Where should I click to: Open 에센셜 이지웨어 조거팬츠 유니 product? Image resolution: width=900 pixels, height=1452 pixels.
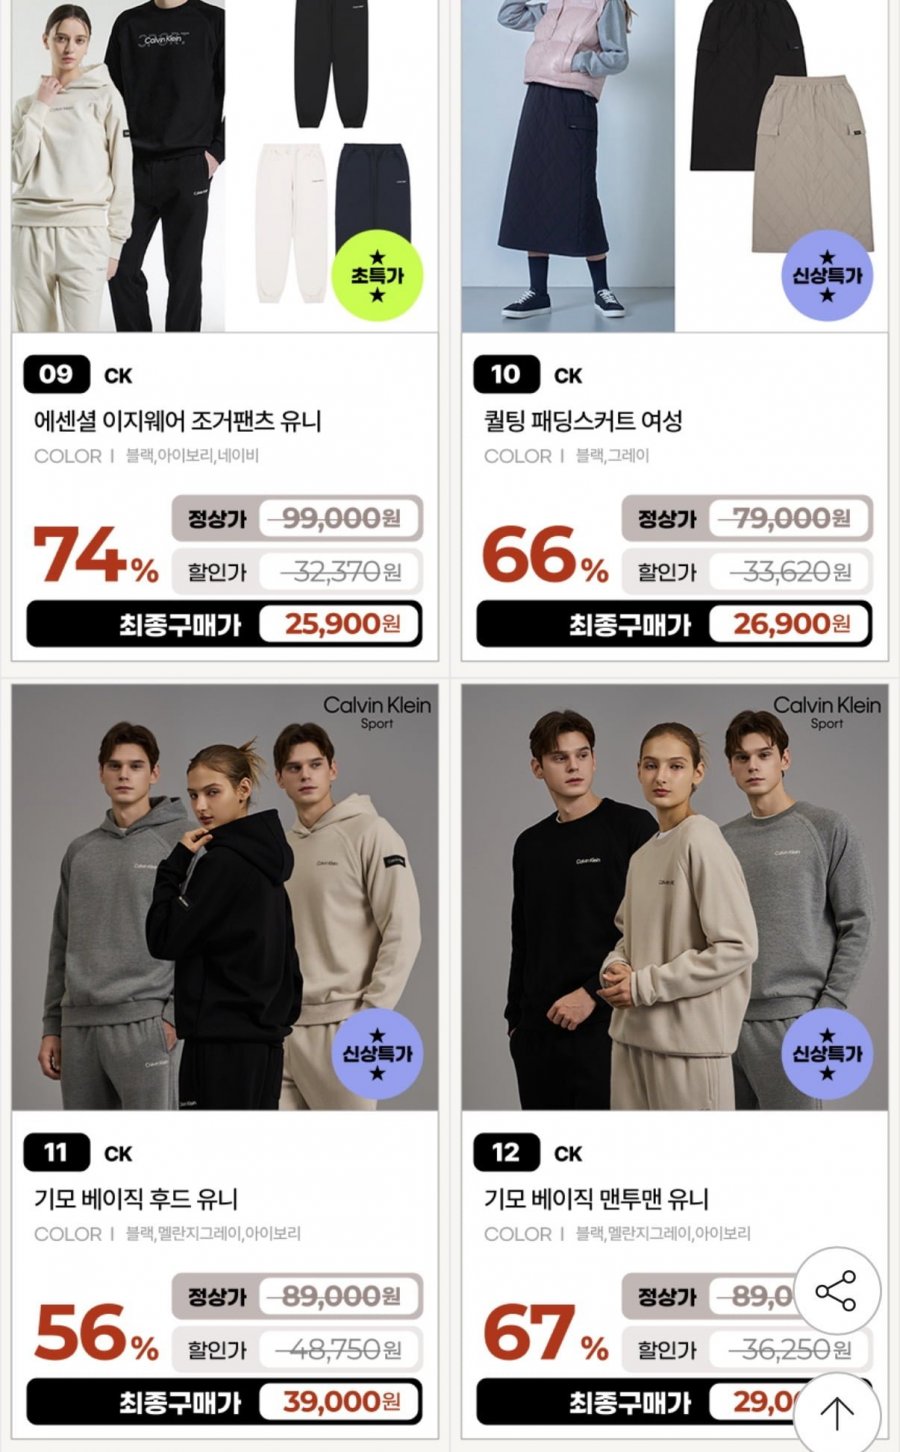[178, 421]
